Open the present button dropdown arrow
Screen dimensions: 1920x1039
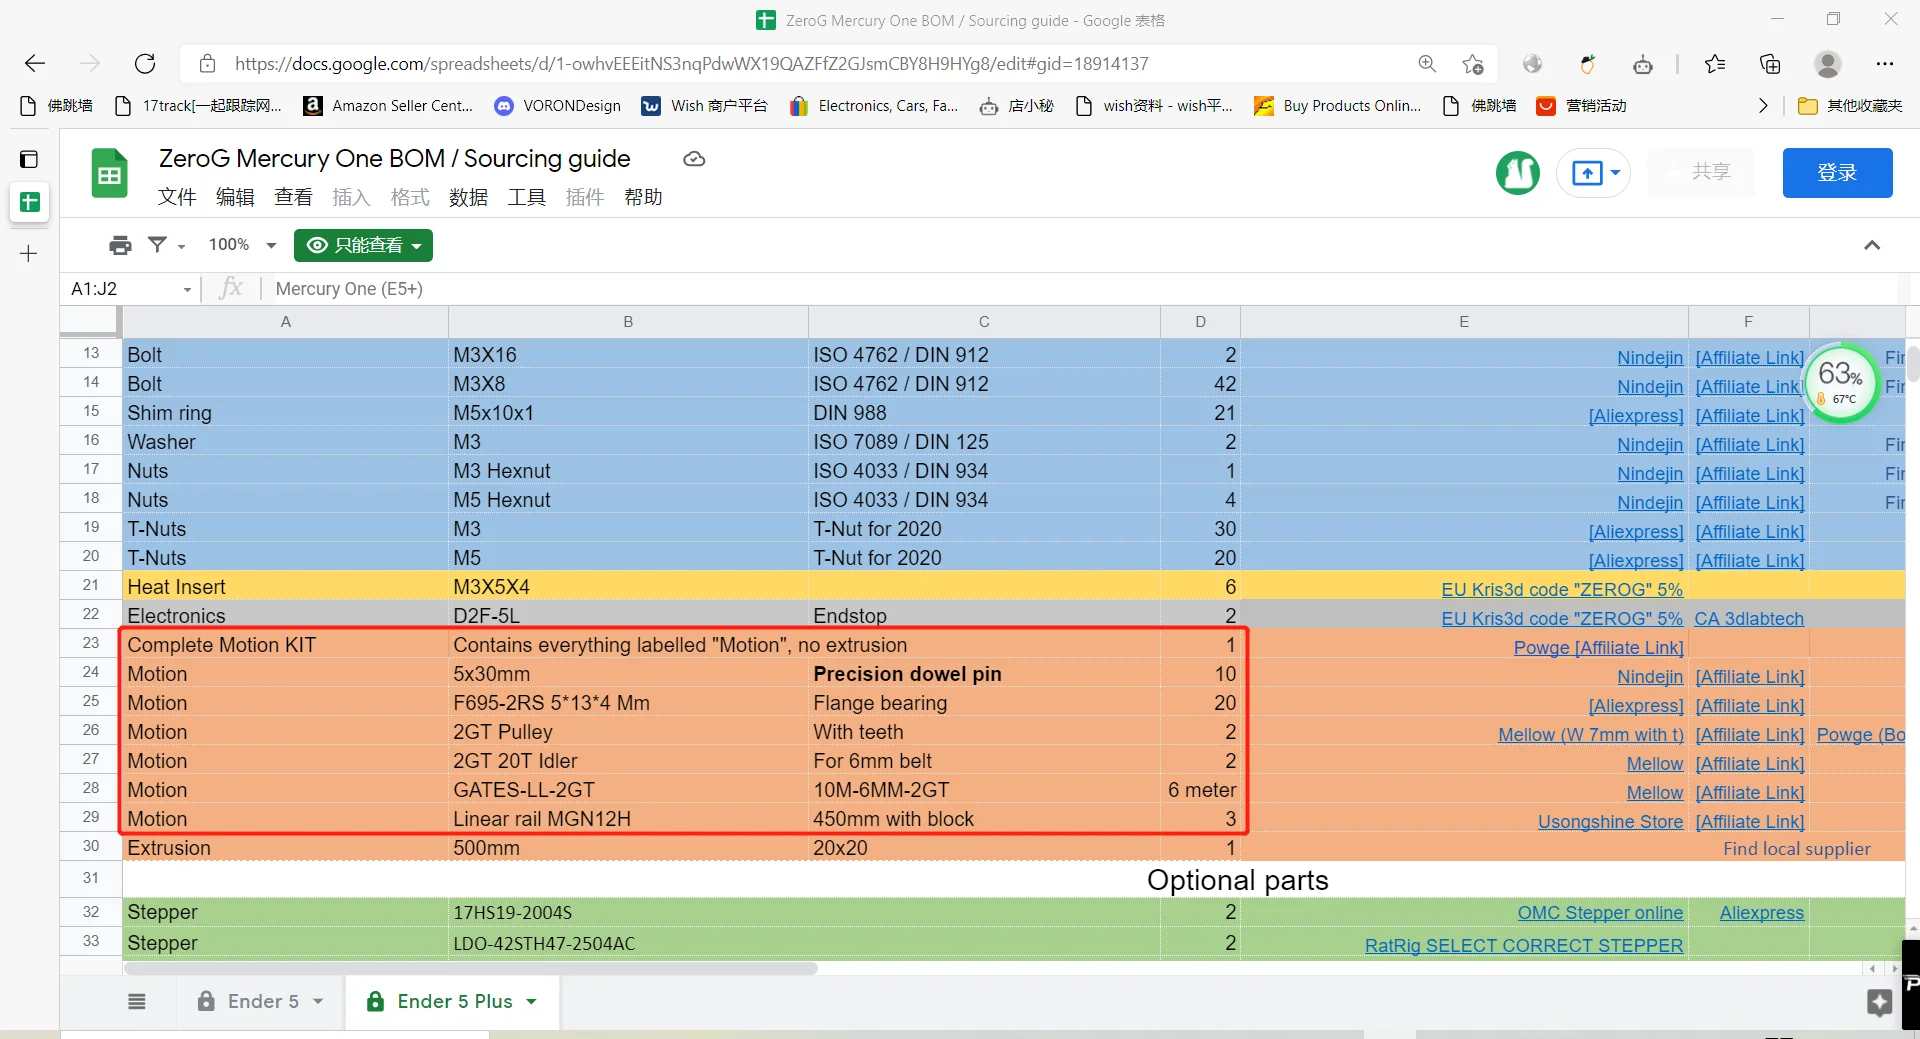tap(1615, 173)
